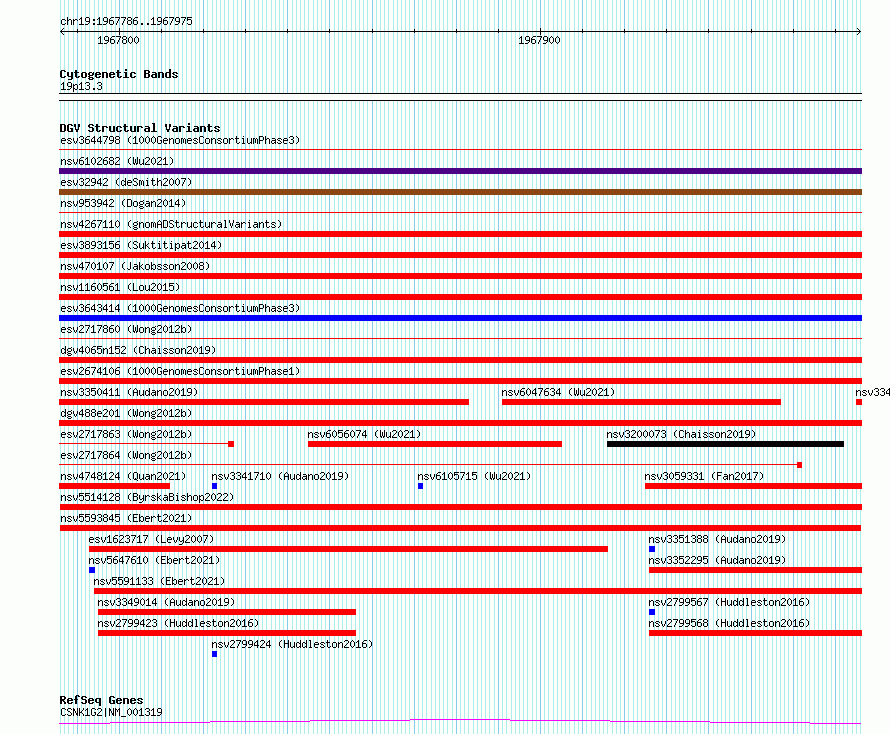Click nsv2799423 (Huddleston2016) label
890x734 pixels.
point(178,623)
